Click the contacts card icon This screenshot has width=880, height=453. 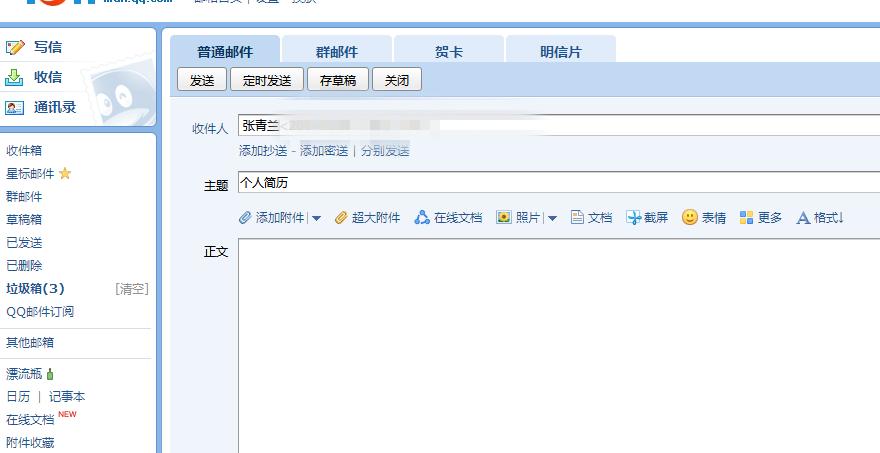click(14, 107)
